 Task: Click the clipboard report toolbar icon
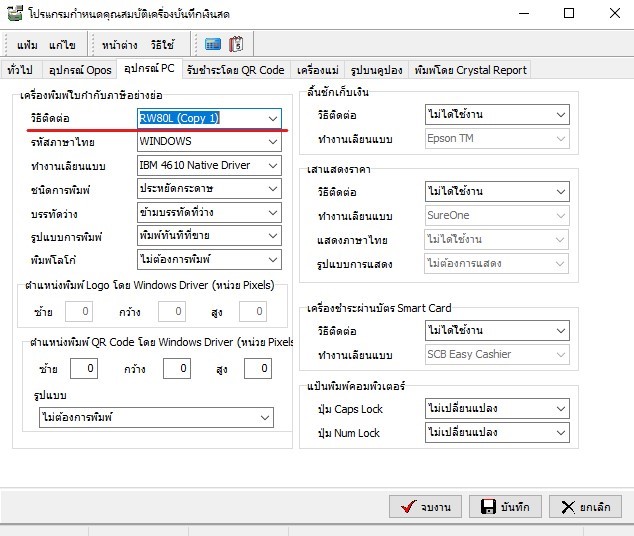coord(236,44)
